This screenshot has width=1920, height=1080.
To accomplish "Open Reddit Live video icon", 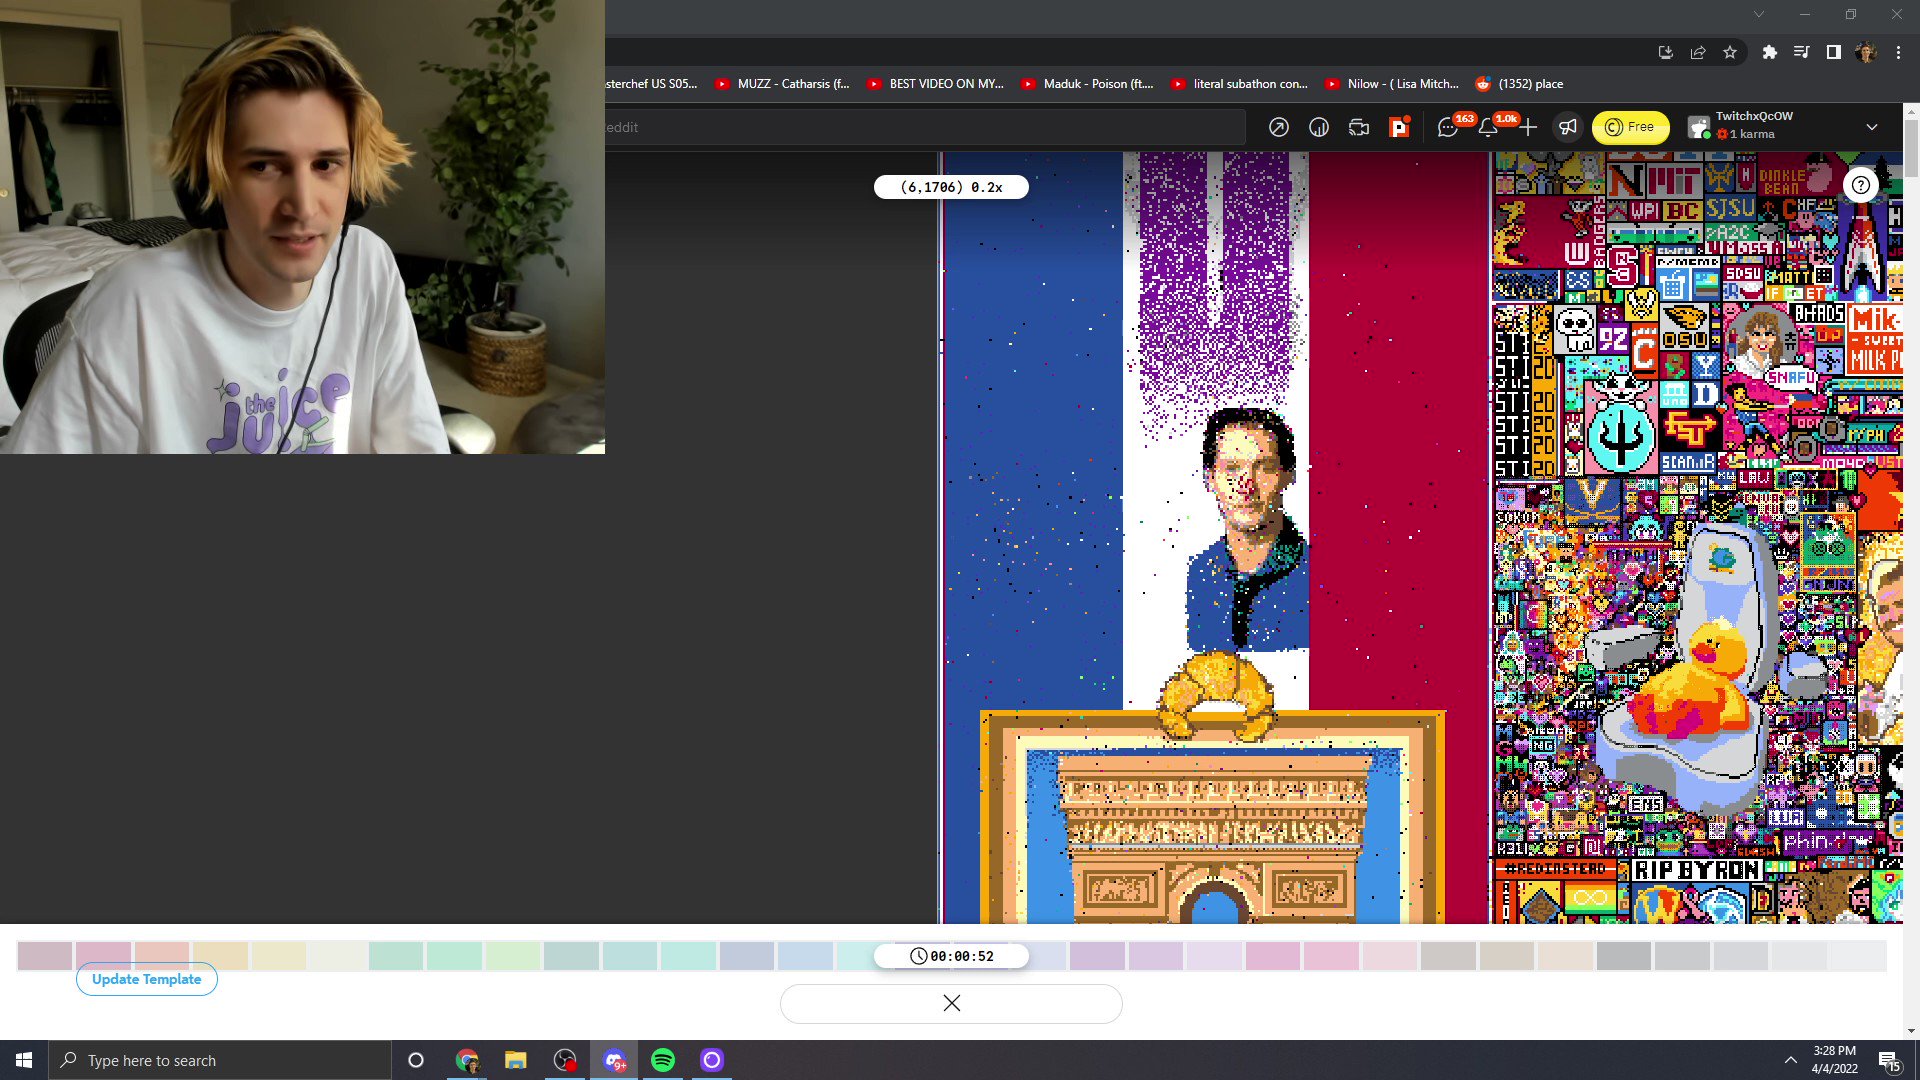I will click(x=1358, y=127).
